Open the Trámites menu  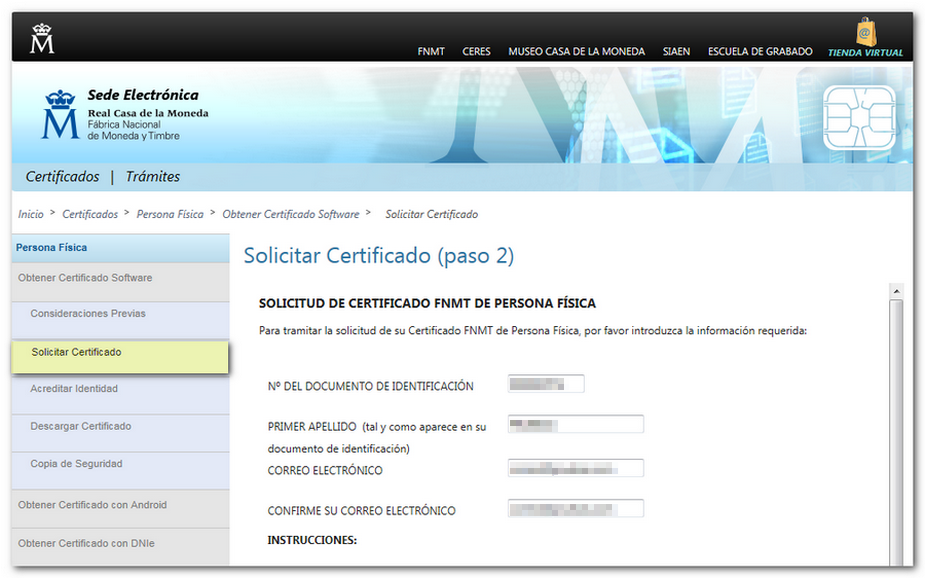point(152,177)
